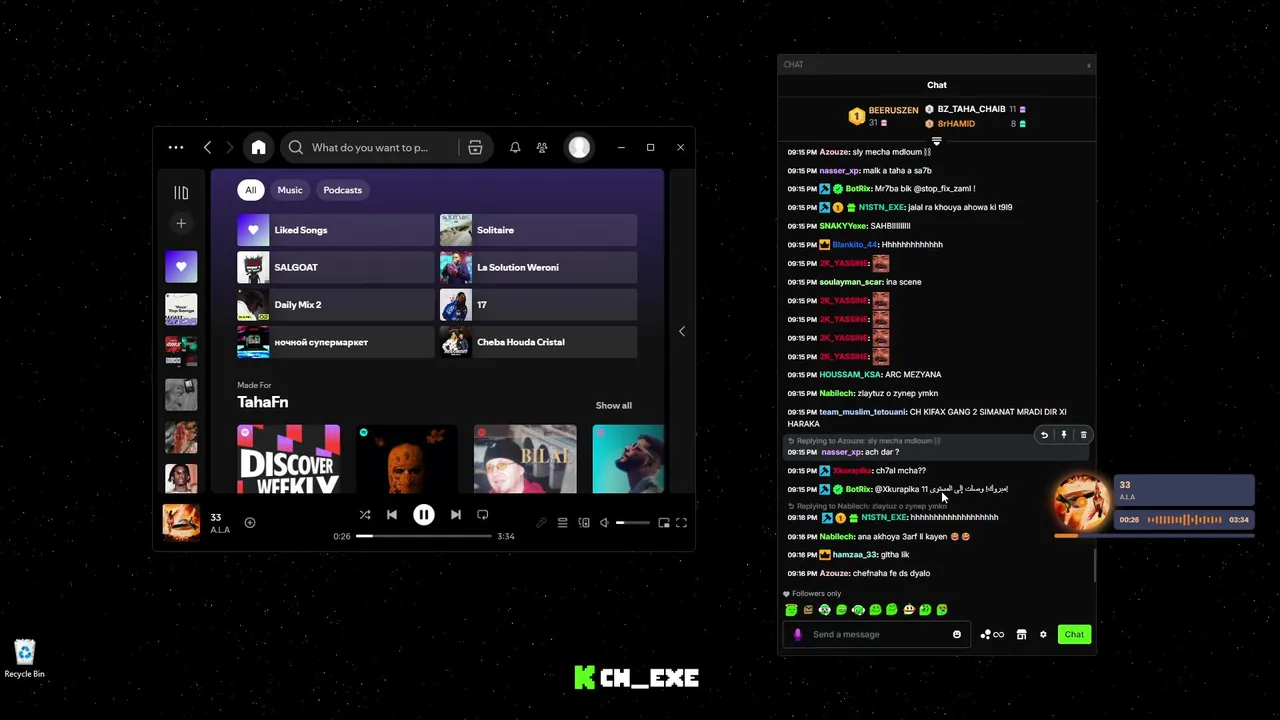Add 33 to Liked Songs
Screen dimensions: 1280x720
pos(250,522)
